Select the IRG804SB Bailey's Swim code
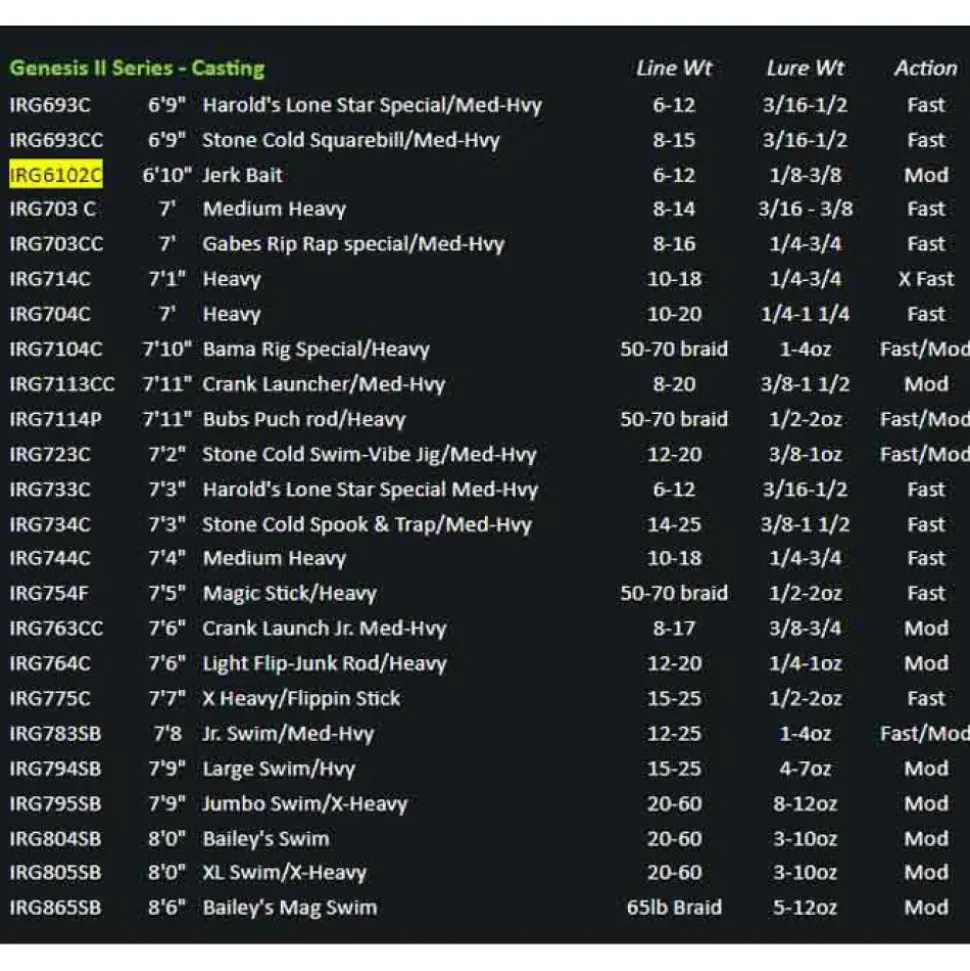This screenshot has width=970, height=971. (x=55, y=839)
